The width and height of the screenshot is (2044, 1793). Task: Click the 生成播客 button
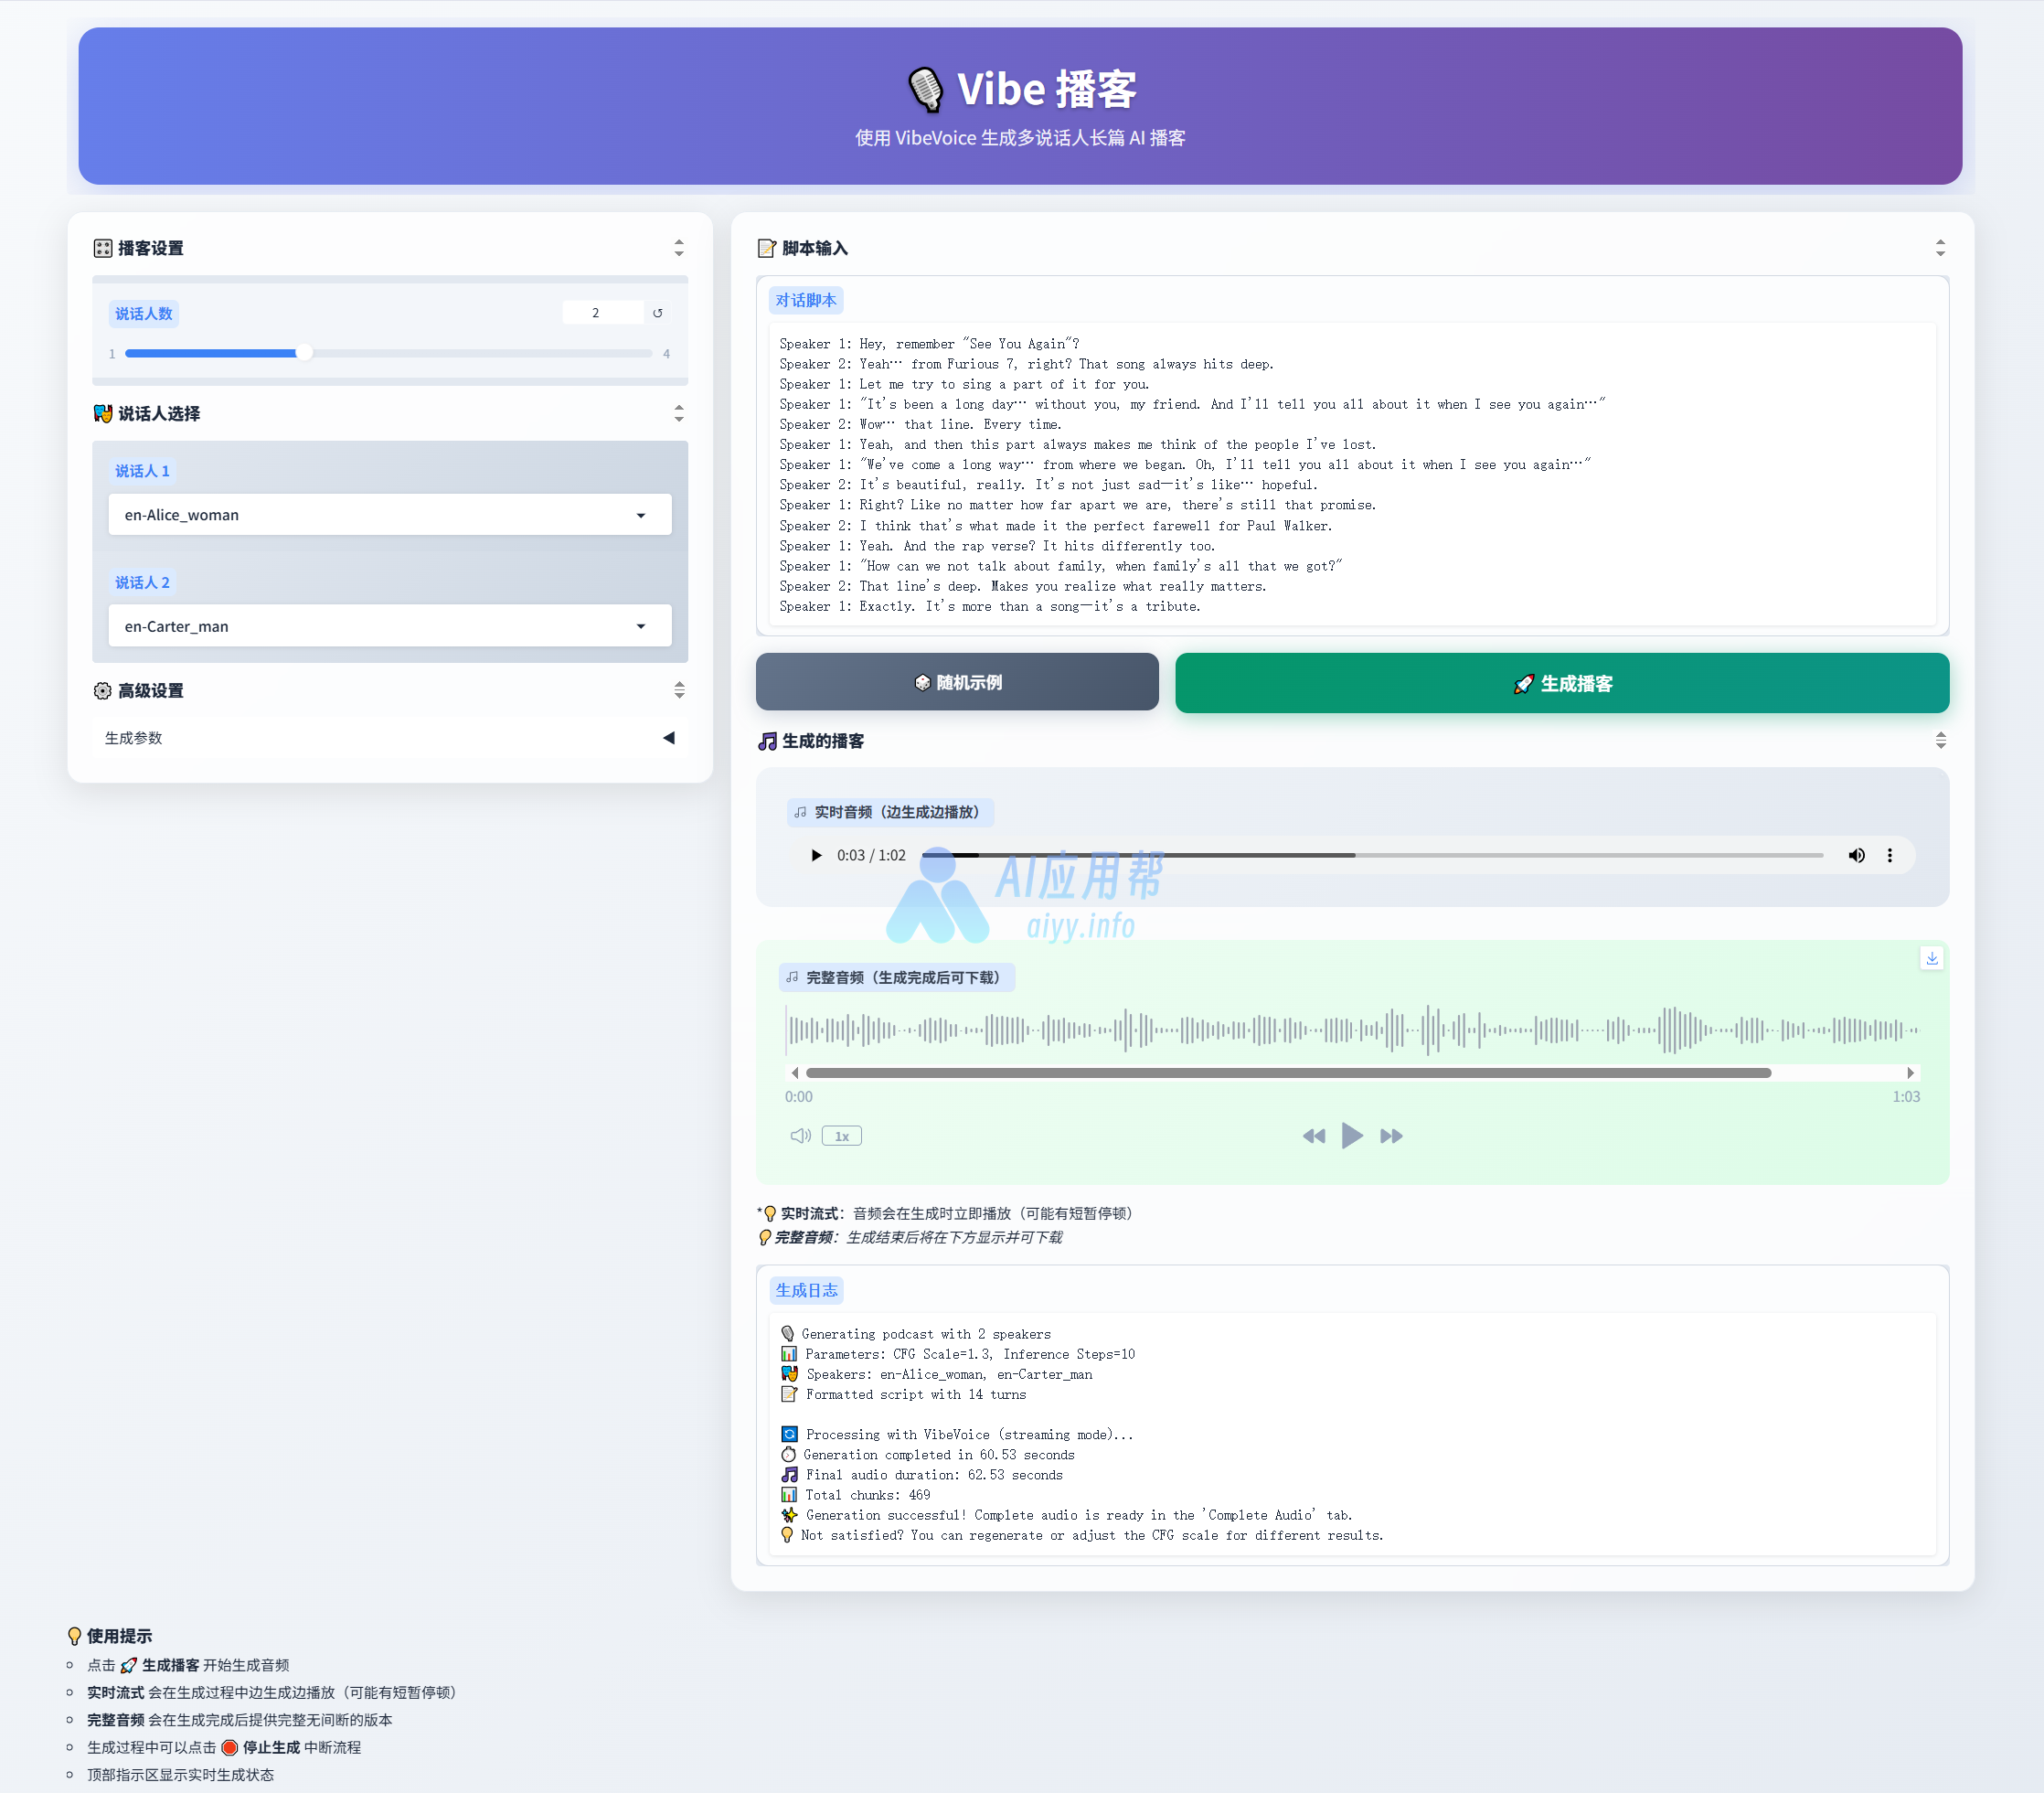pyautogui.click(x=1561, y=683)
